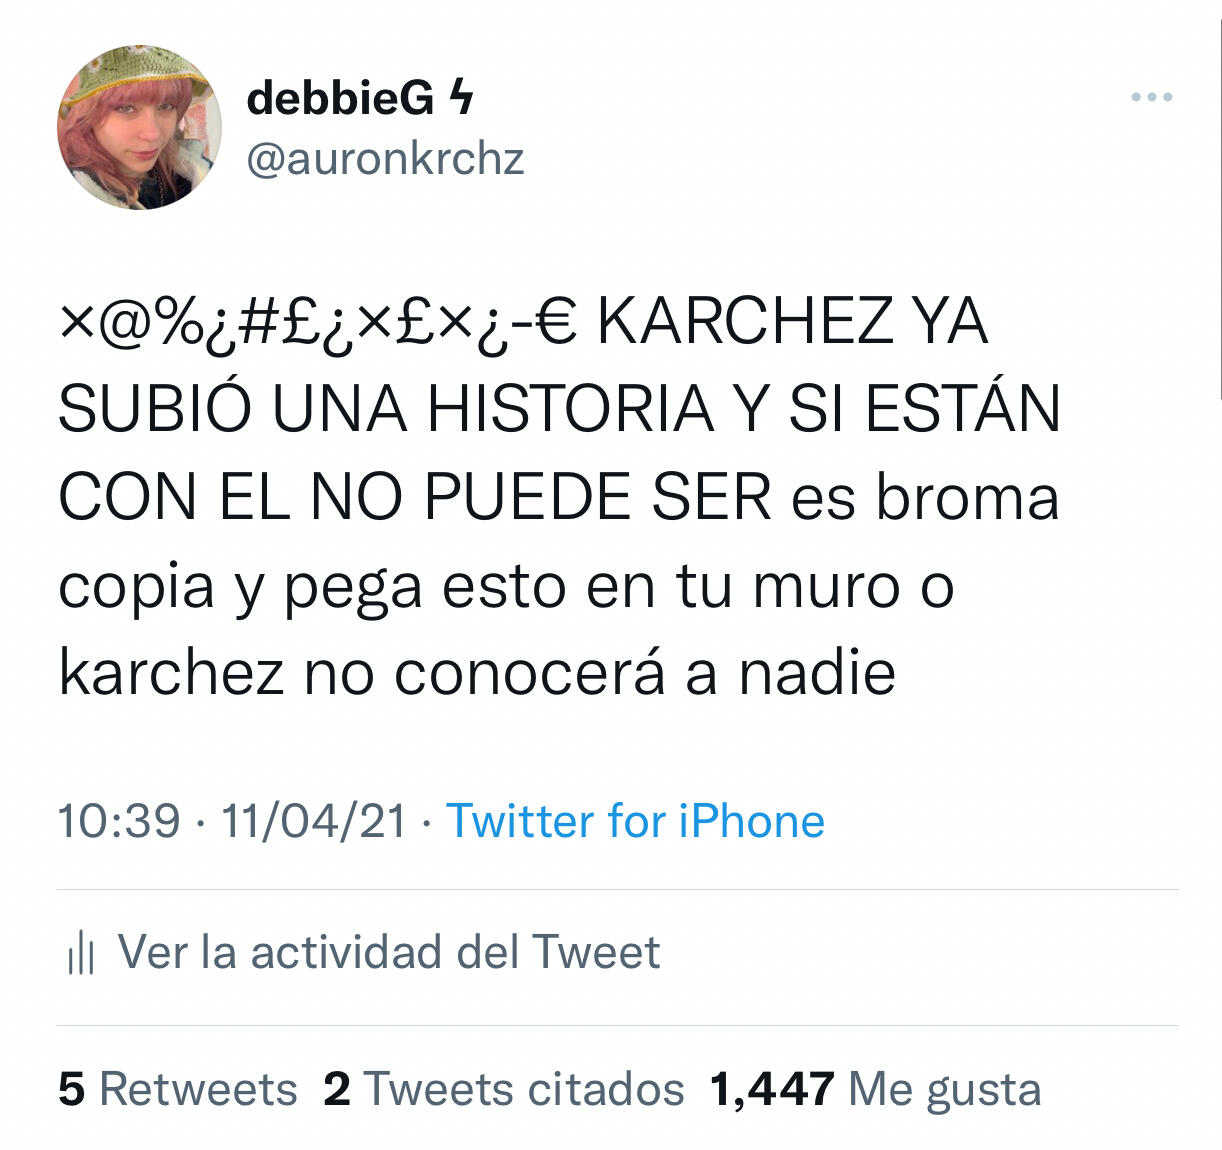Image resolution: width=1222 pixels, height=1150 pixels.
Task: Click the tweet activity bar chart icon
Action: (x=81, y=954)
